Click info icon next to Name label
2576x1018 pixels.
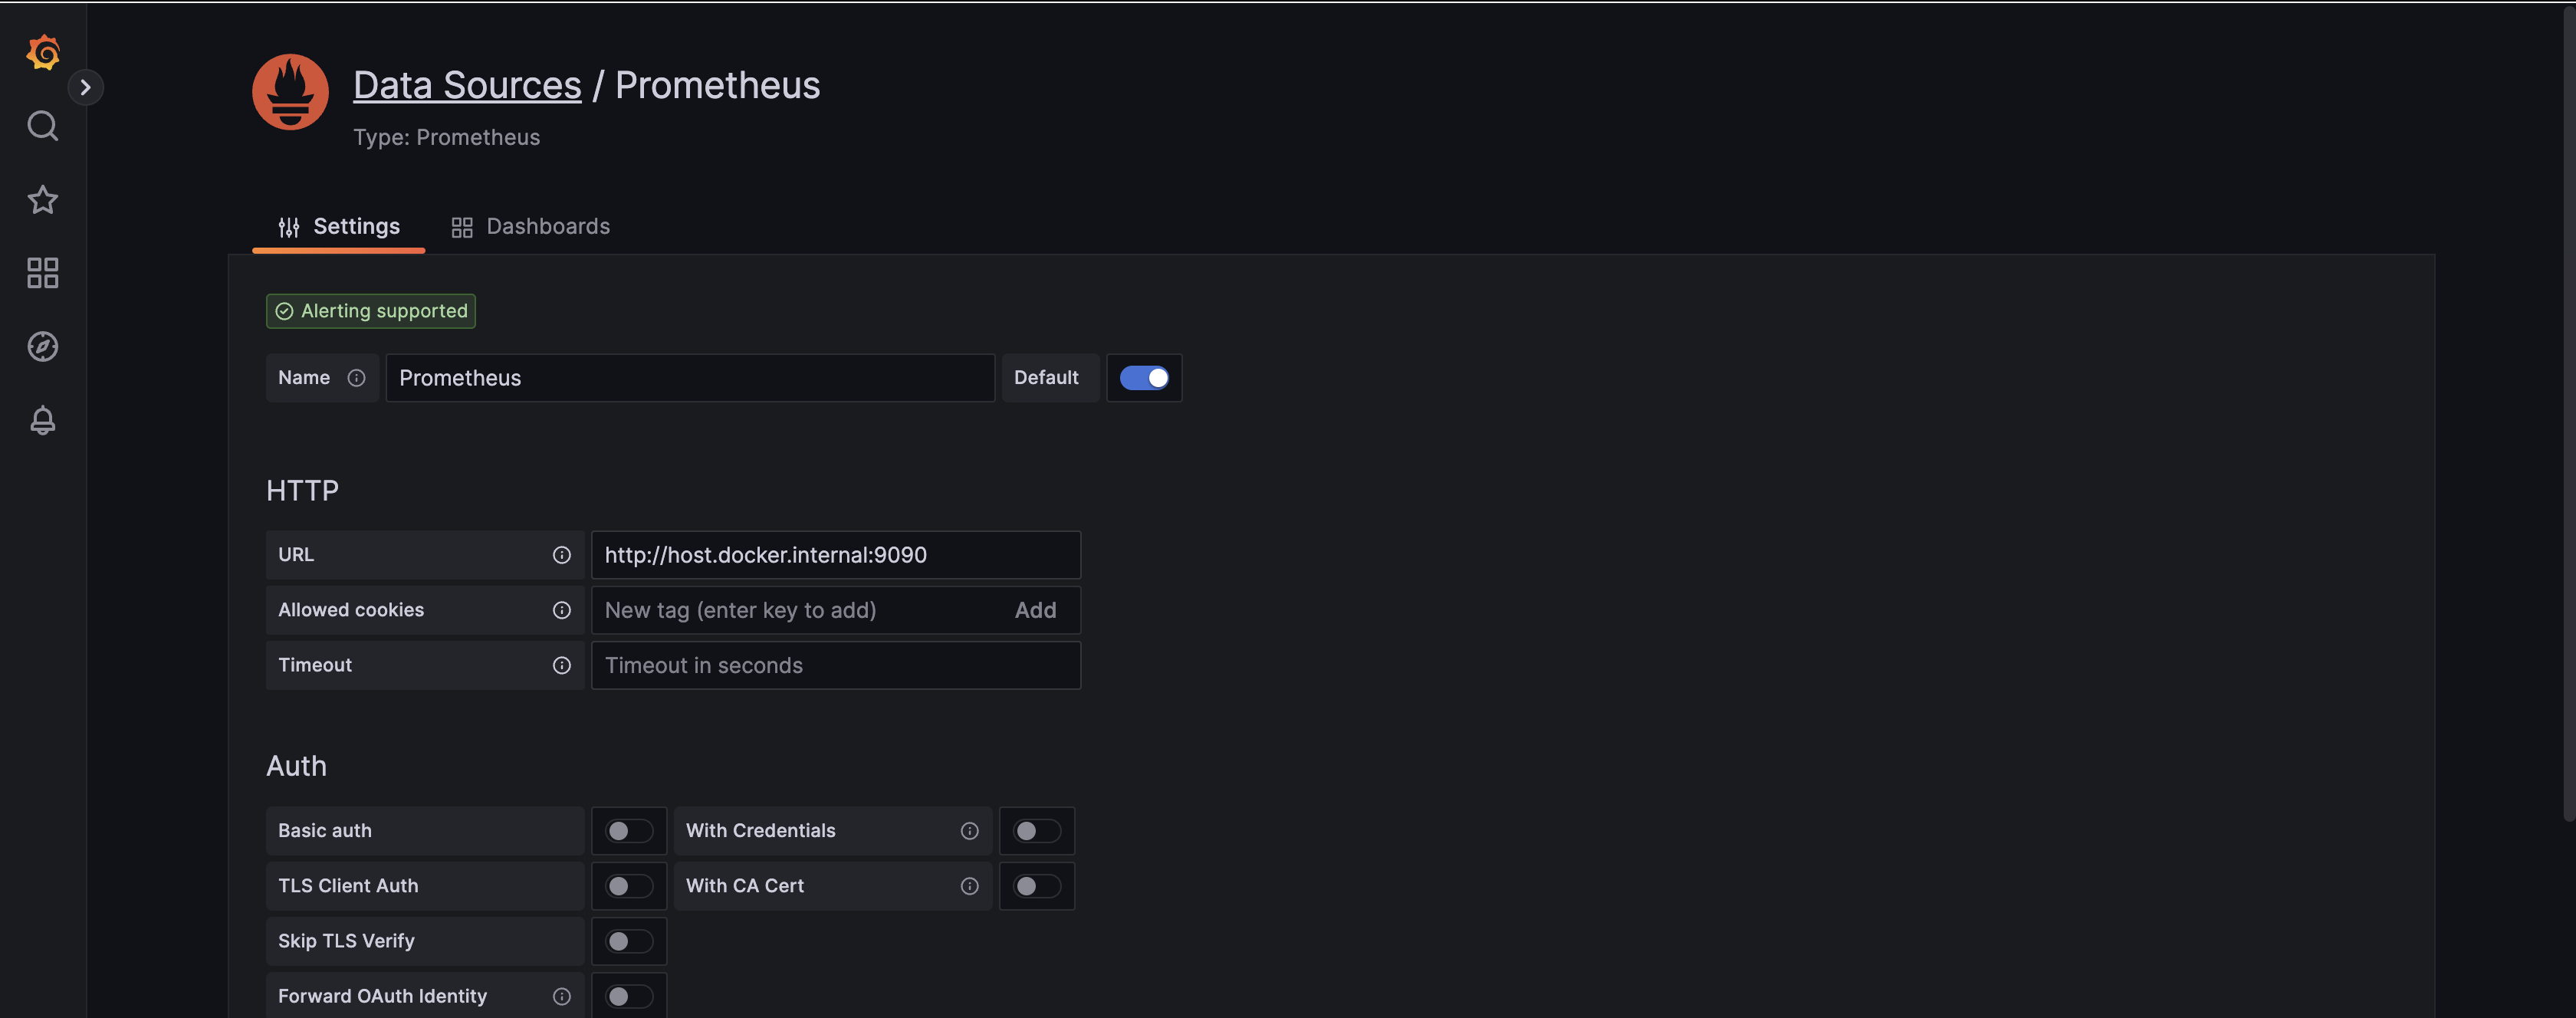point(356,378)
